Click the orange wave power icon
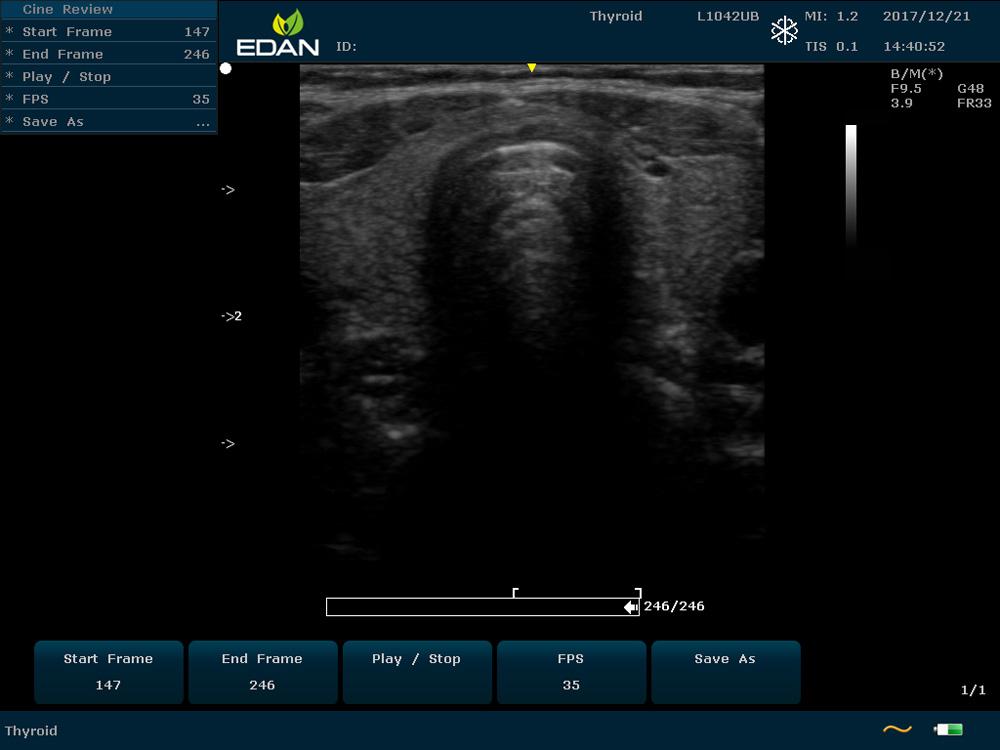 [x=897, y=730]
